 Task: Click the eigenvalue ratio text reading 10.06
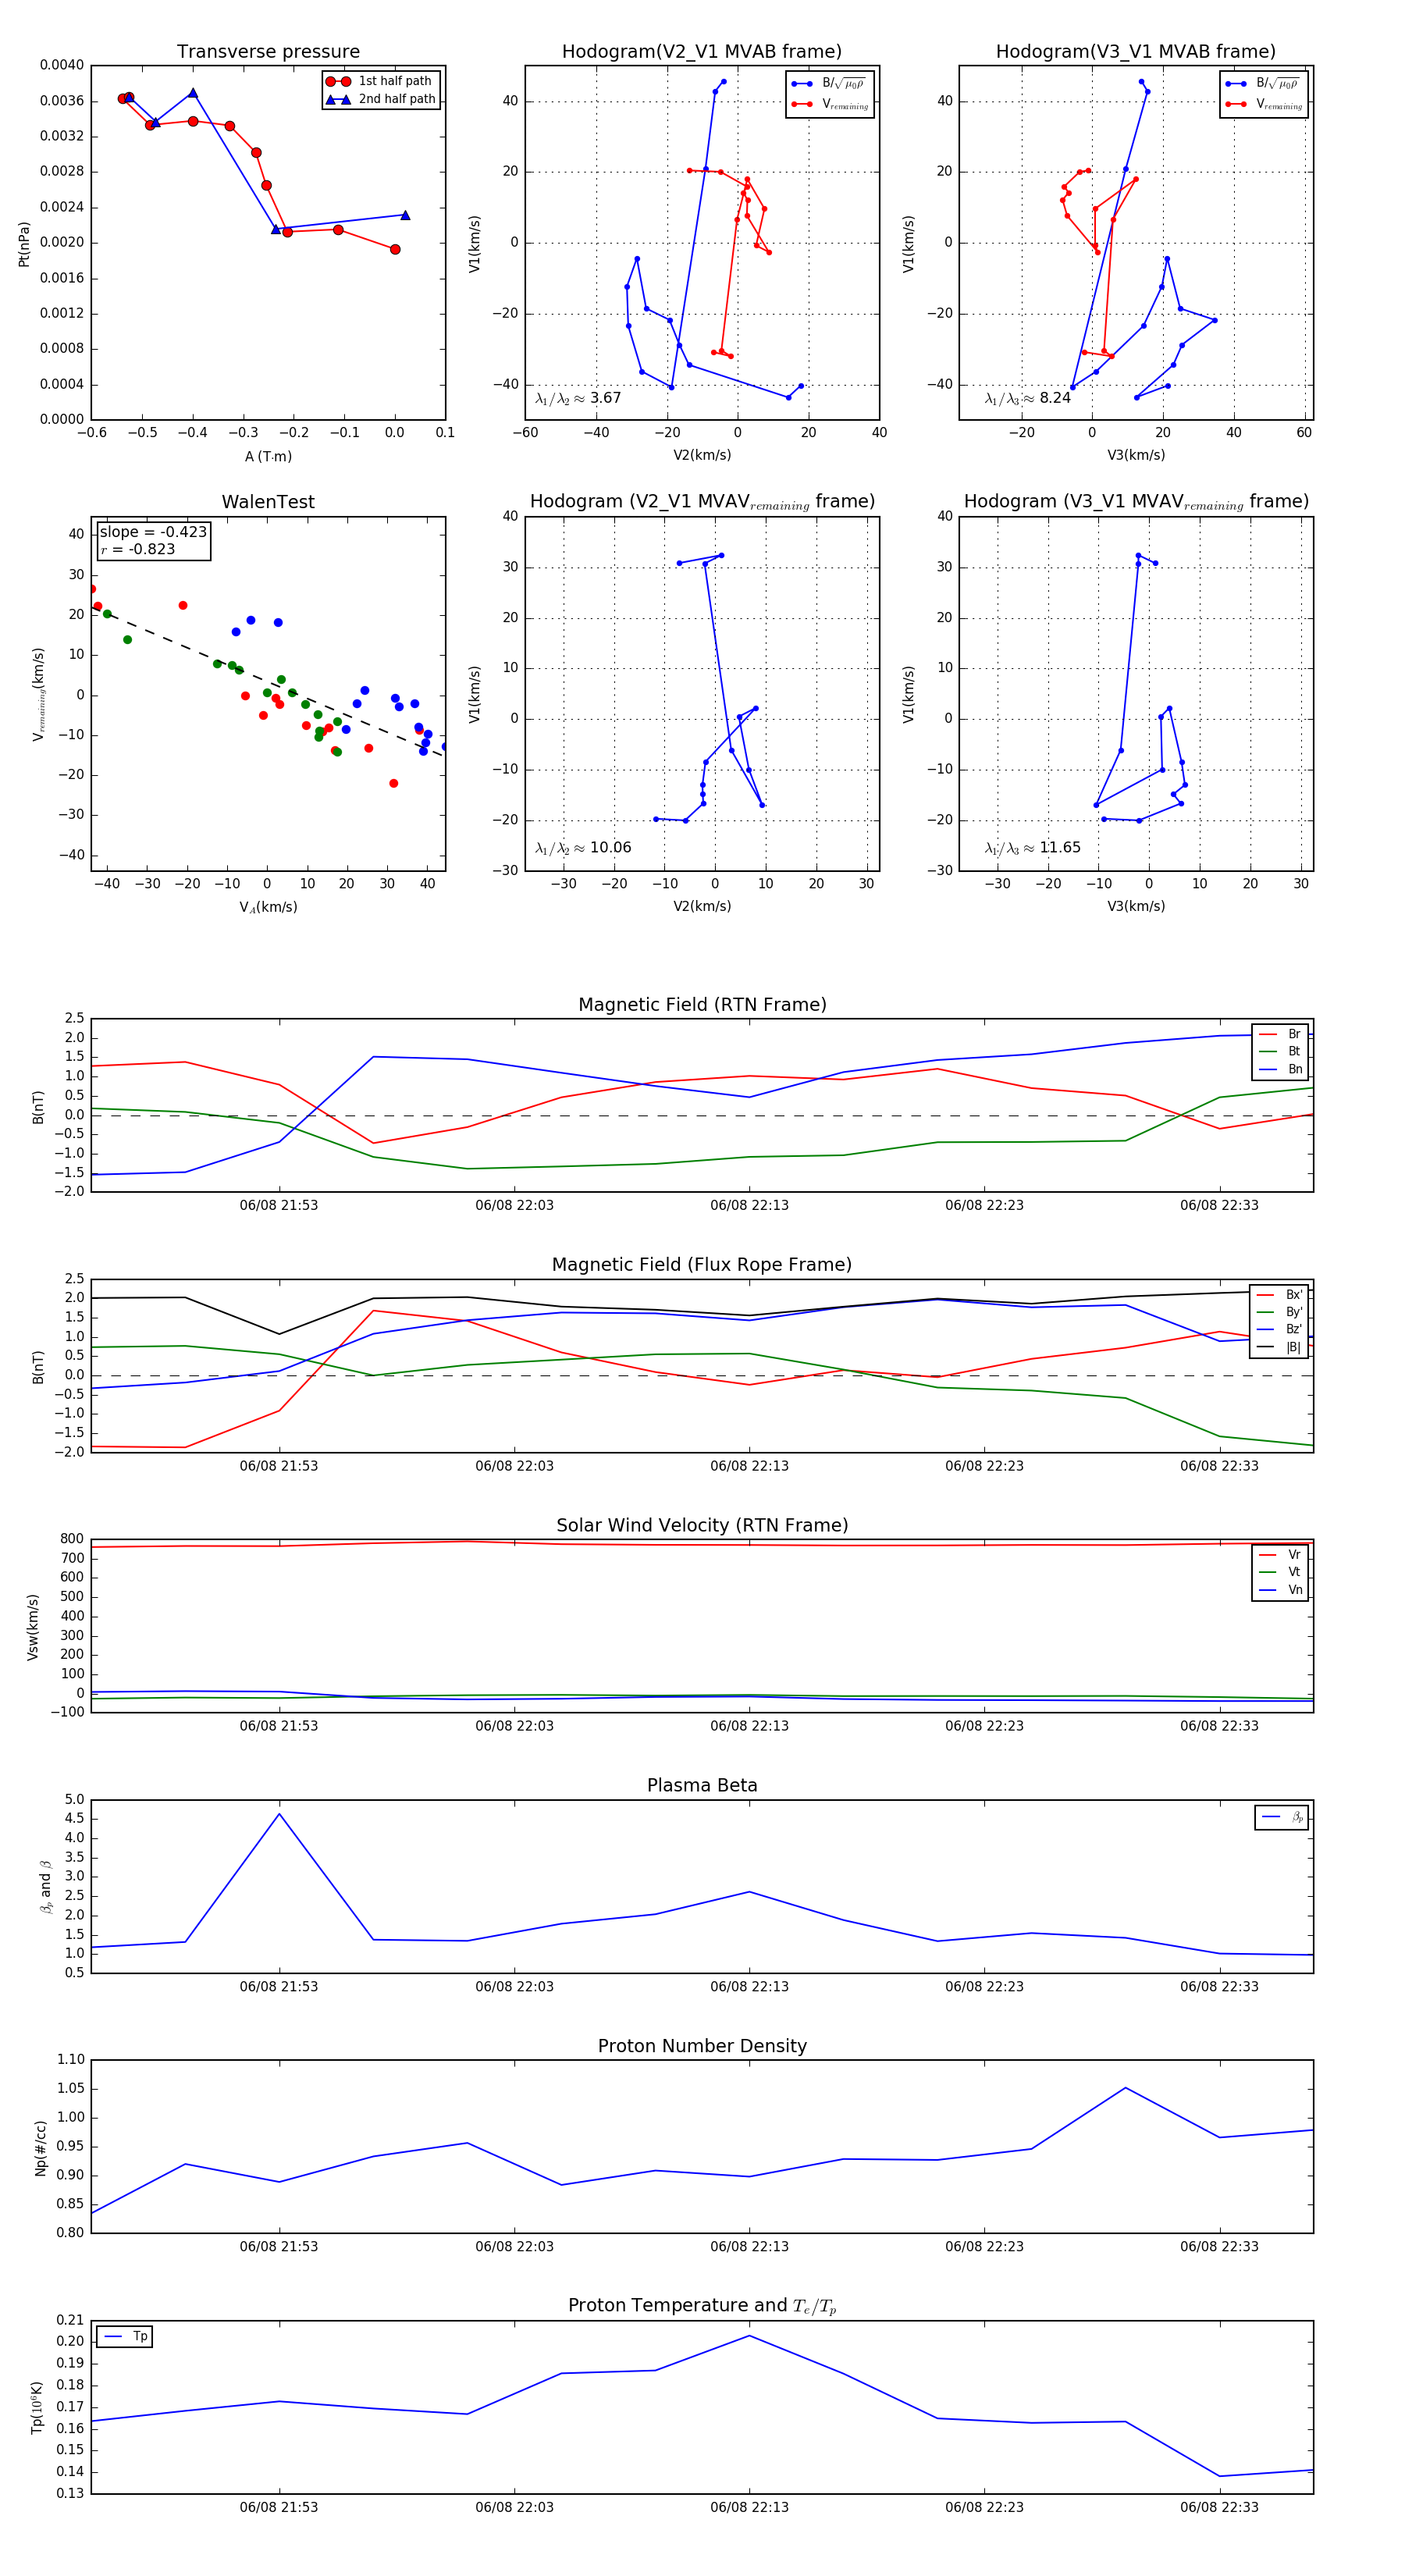[x=583, y=848]
